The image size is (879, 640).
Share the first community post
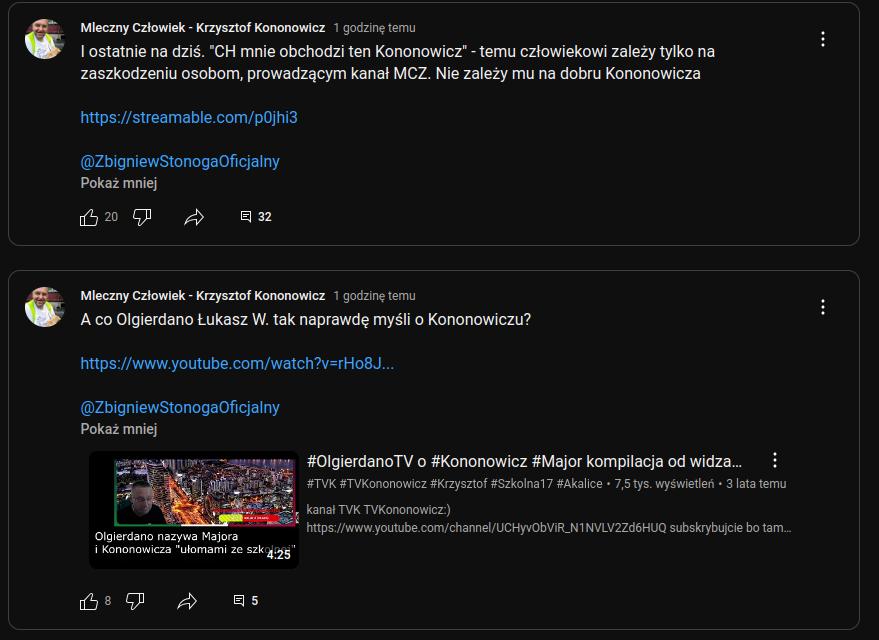[x=194, y=217]
